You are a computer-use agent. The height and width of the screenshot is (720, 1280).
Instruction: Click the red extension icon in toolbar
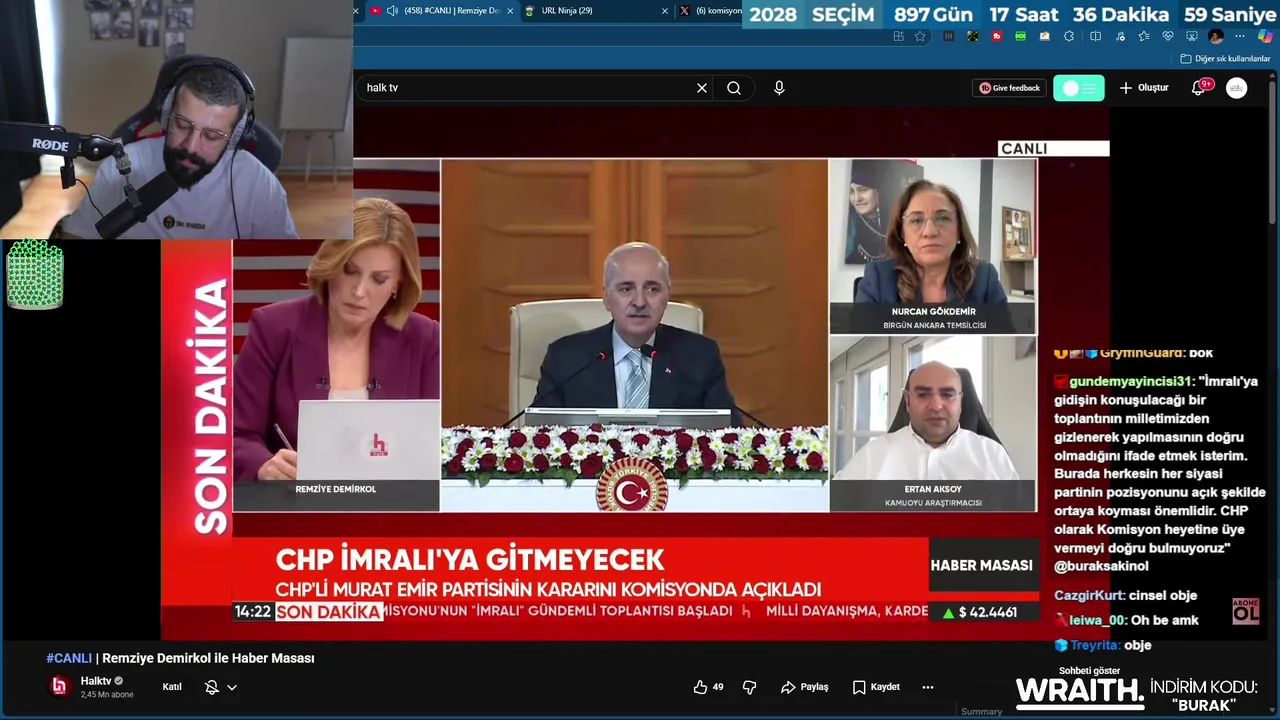pos(997,36)
